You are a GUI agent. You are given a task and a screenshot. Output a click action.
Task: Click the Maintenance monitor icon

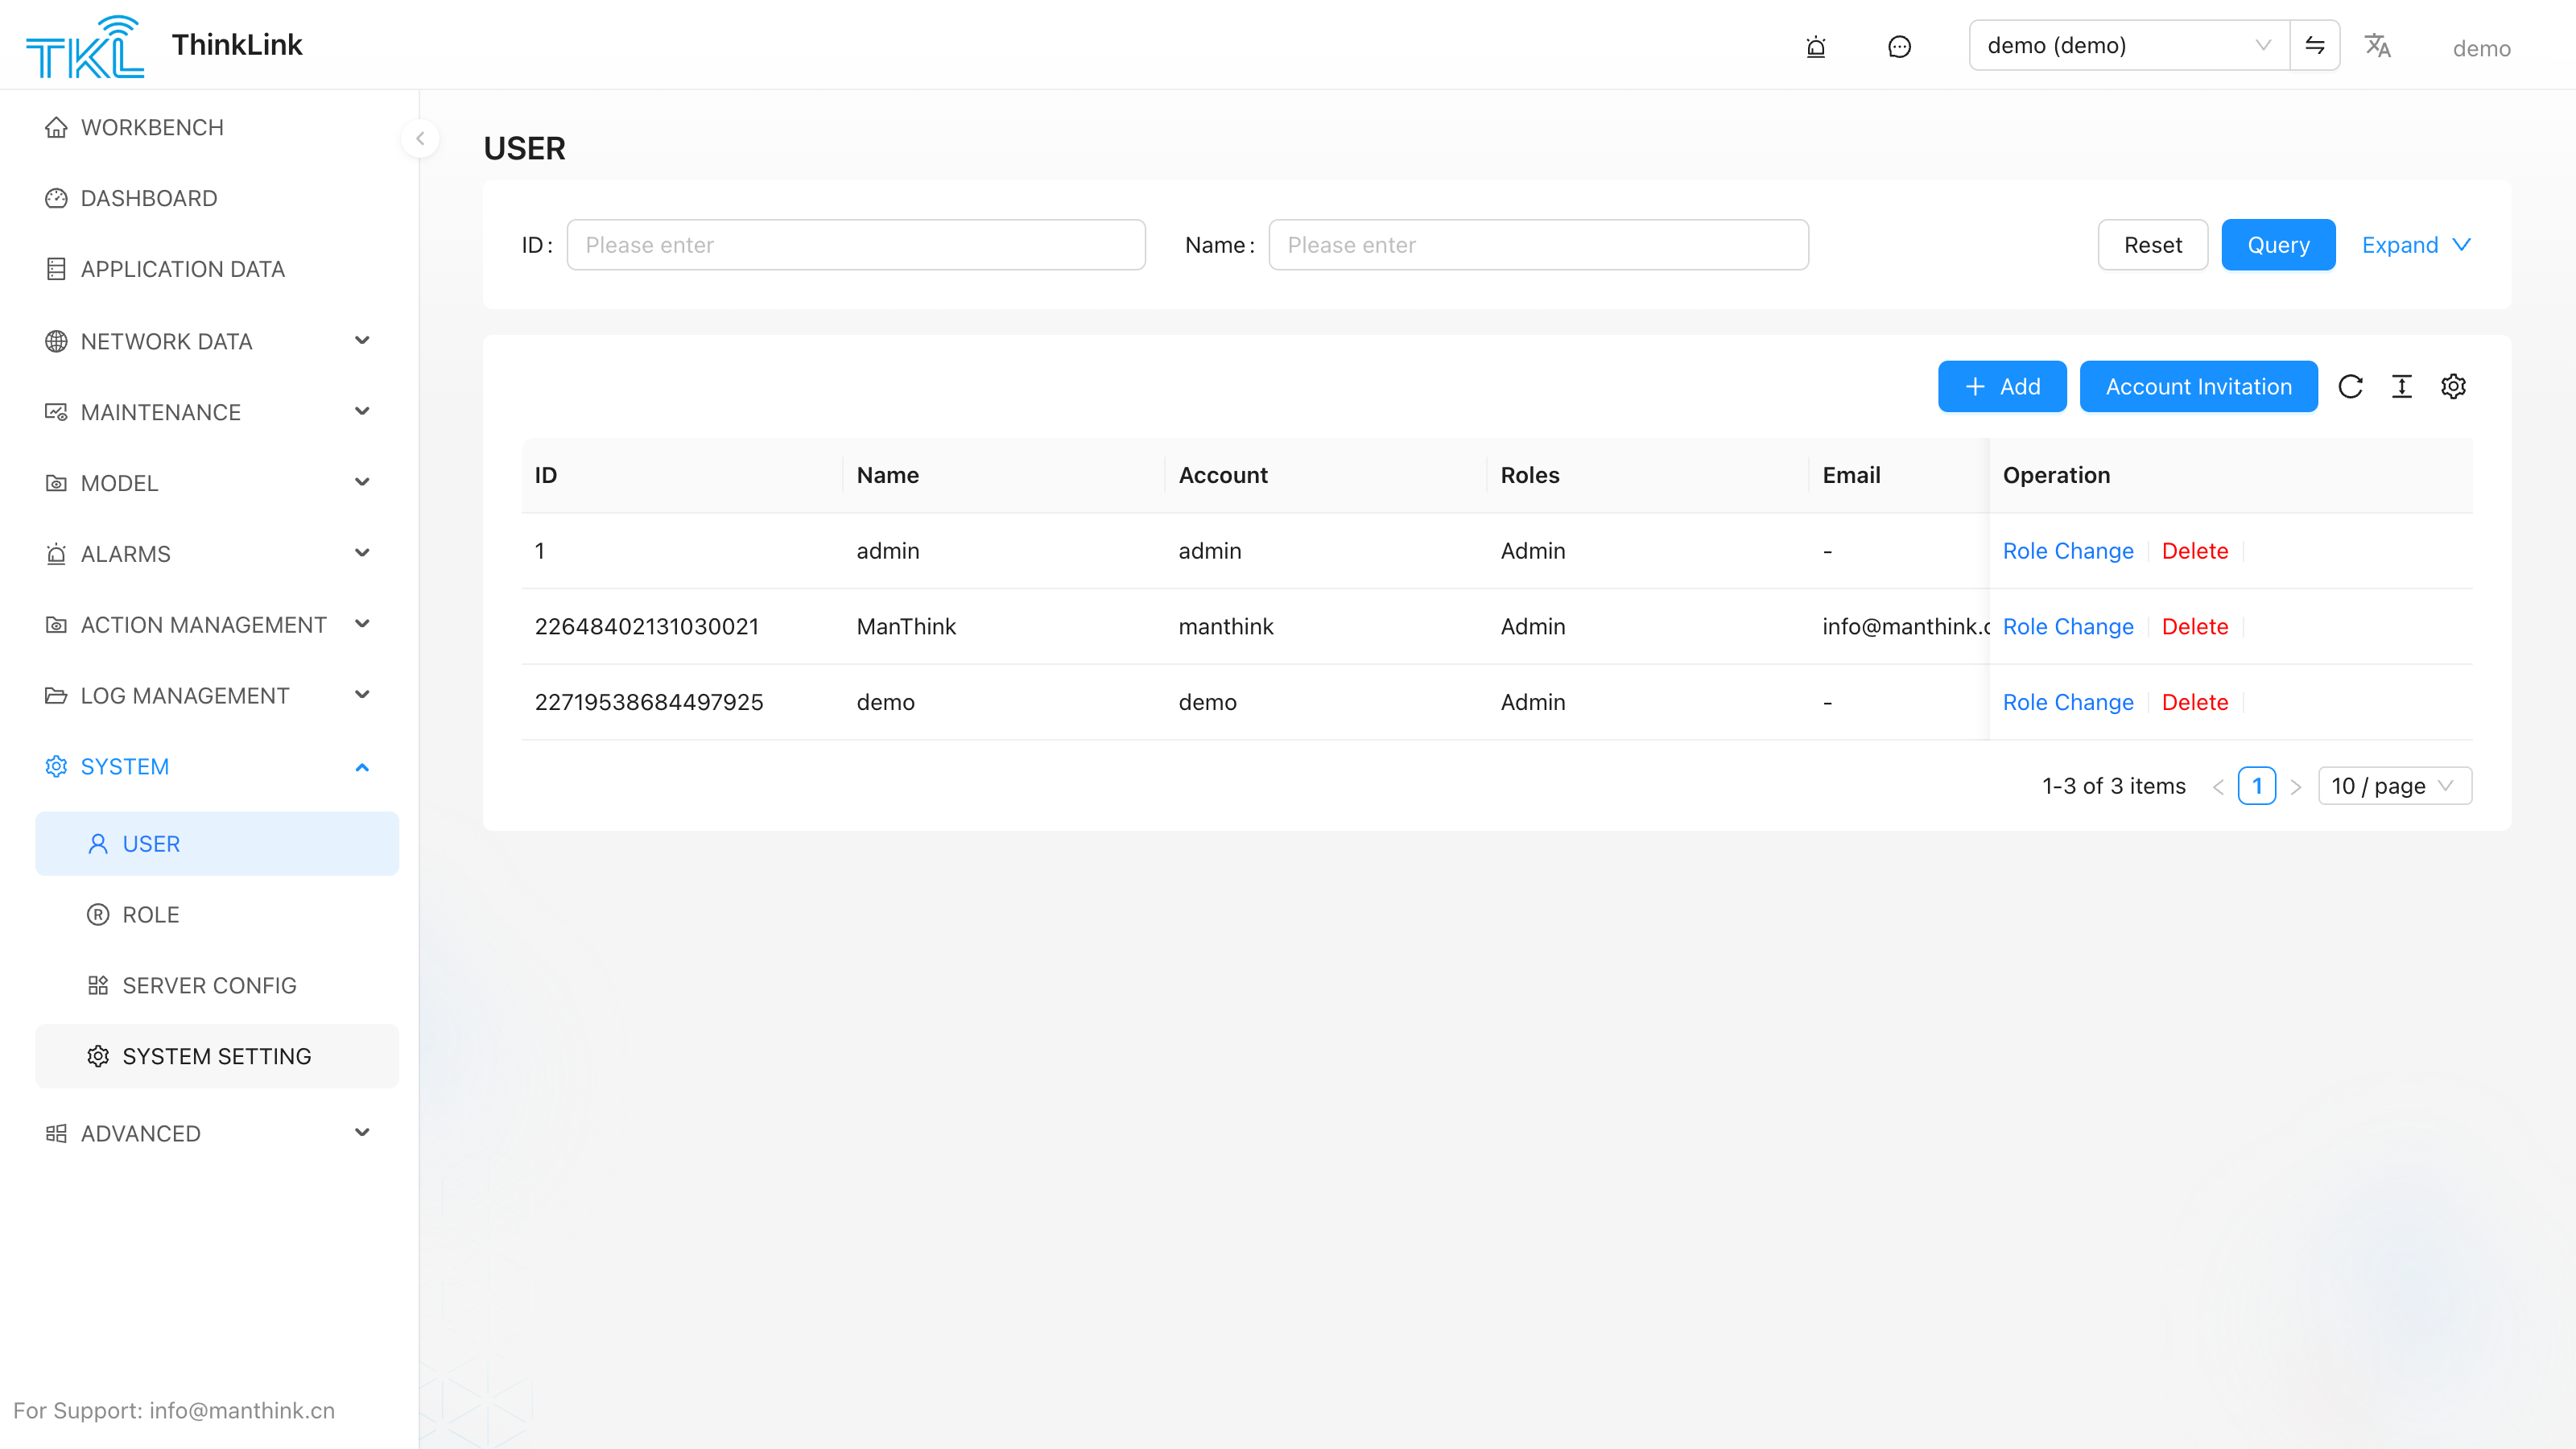56,412
